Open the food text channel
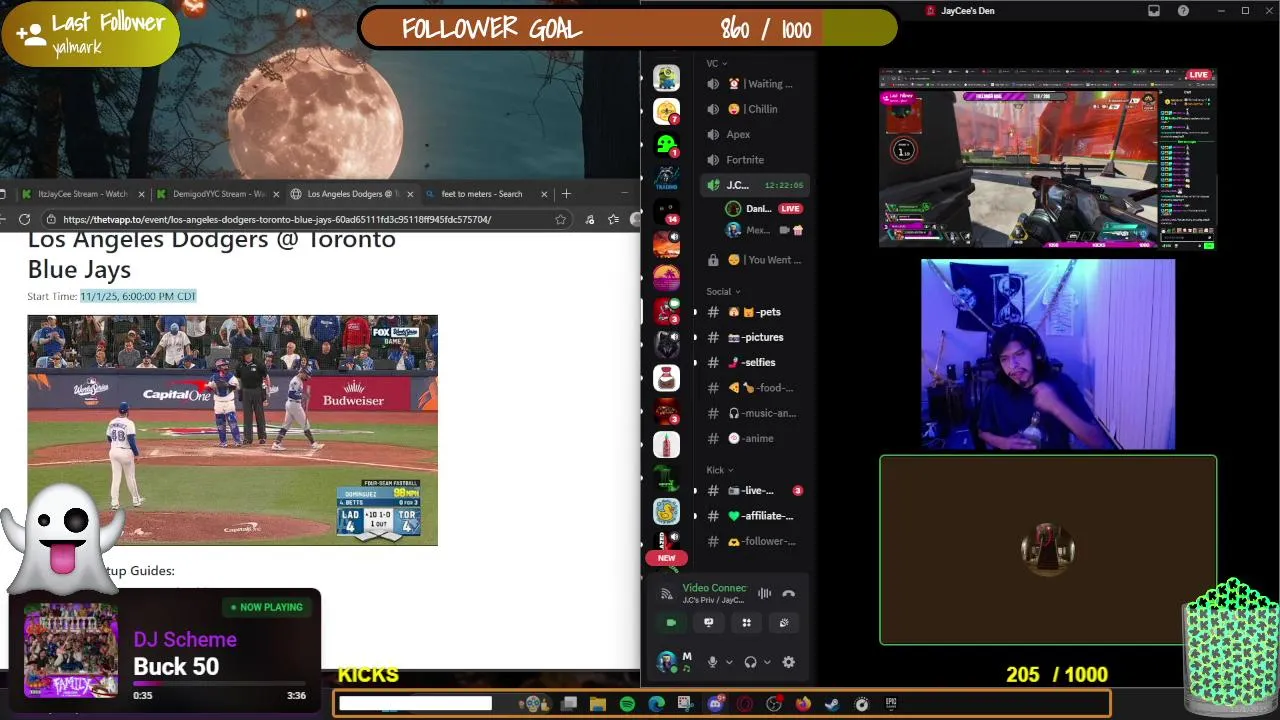This screenshot has width=1280, height=720. pos(752,388)
